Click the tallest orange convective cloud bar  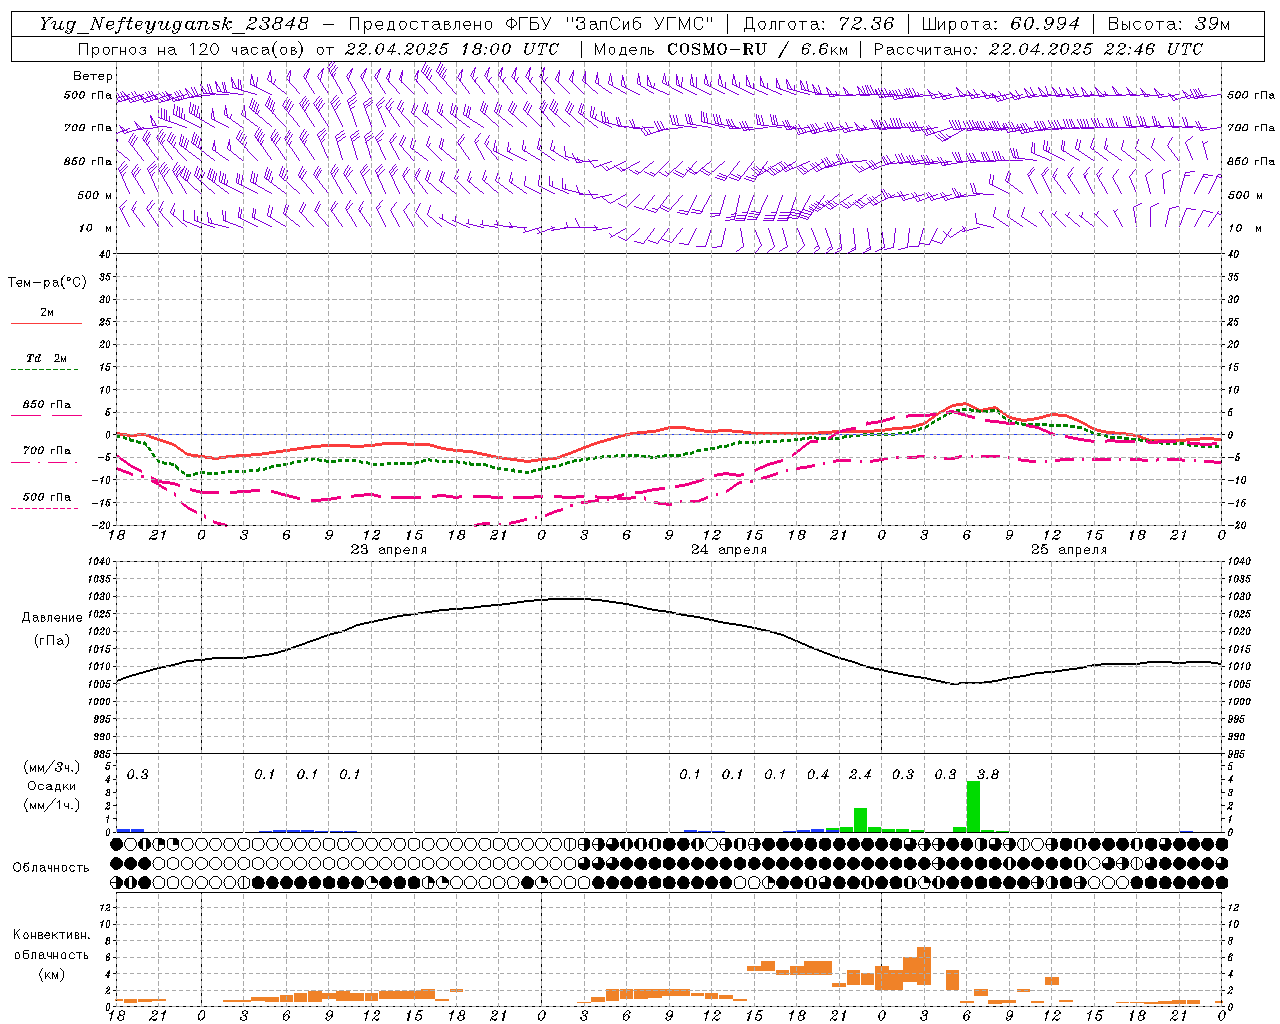[924, 966]
